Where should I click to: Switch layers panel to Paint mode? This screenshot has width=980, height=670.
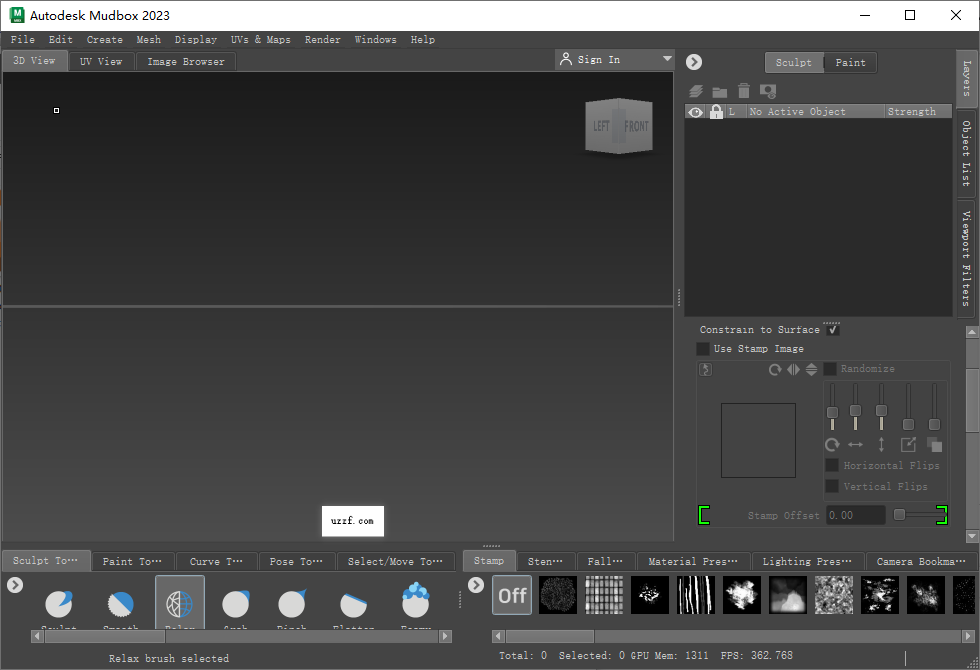(x=850, y=62)
